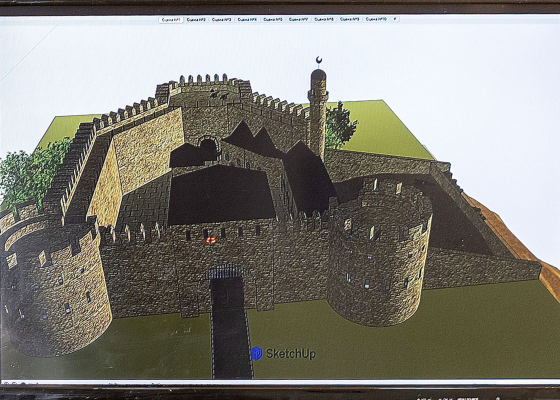Switch to the Сцена №1 scene tab
Viewport: 560px width, 400px height.
(171, 20)
